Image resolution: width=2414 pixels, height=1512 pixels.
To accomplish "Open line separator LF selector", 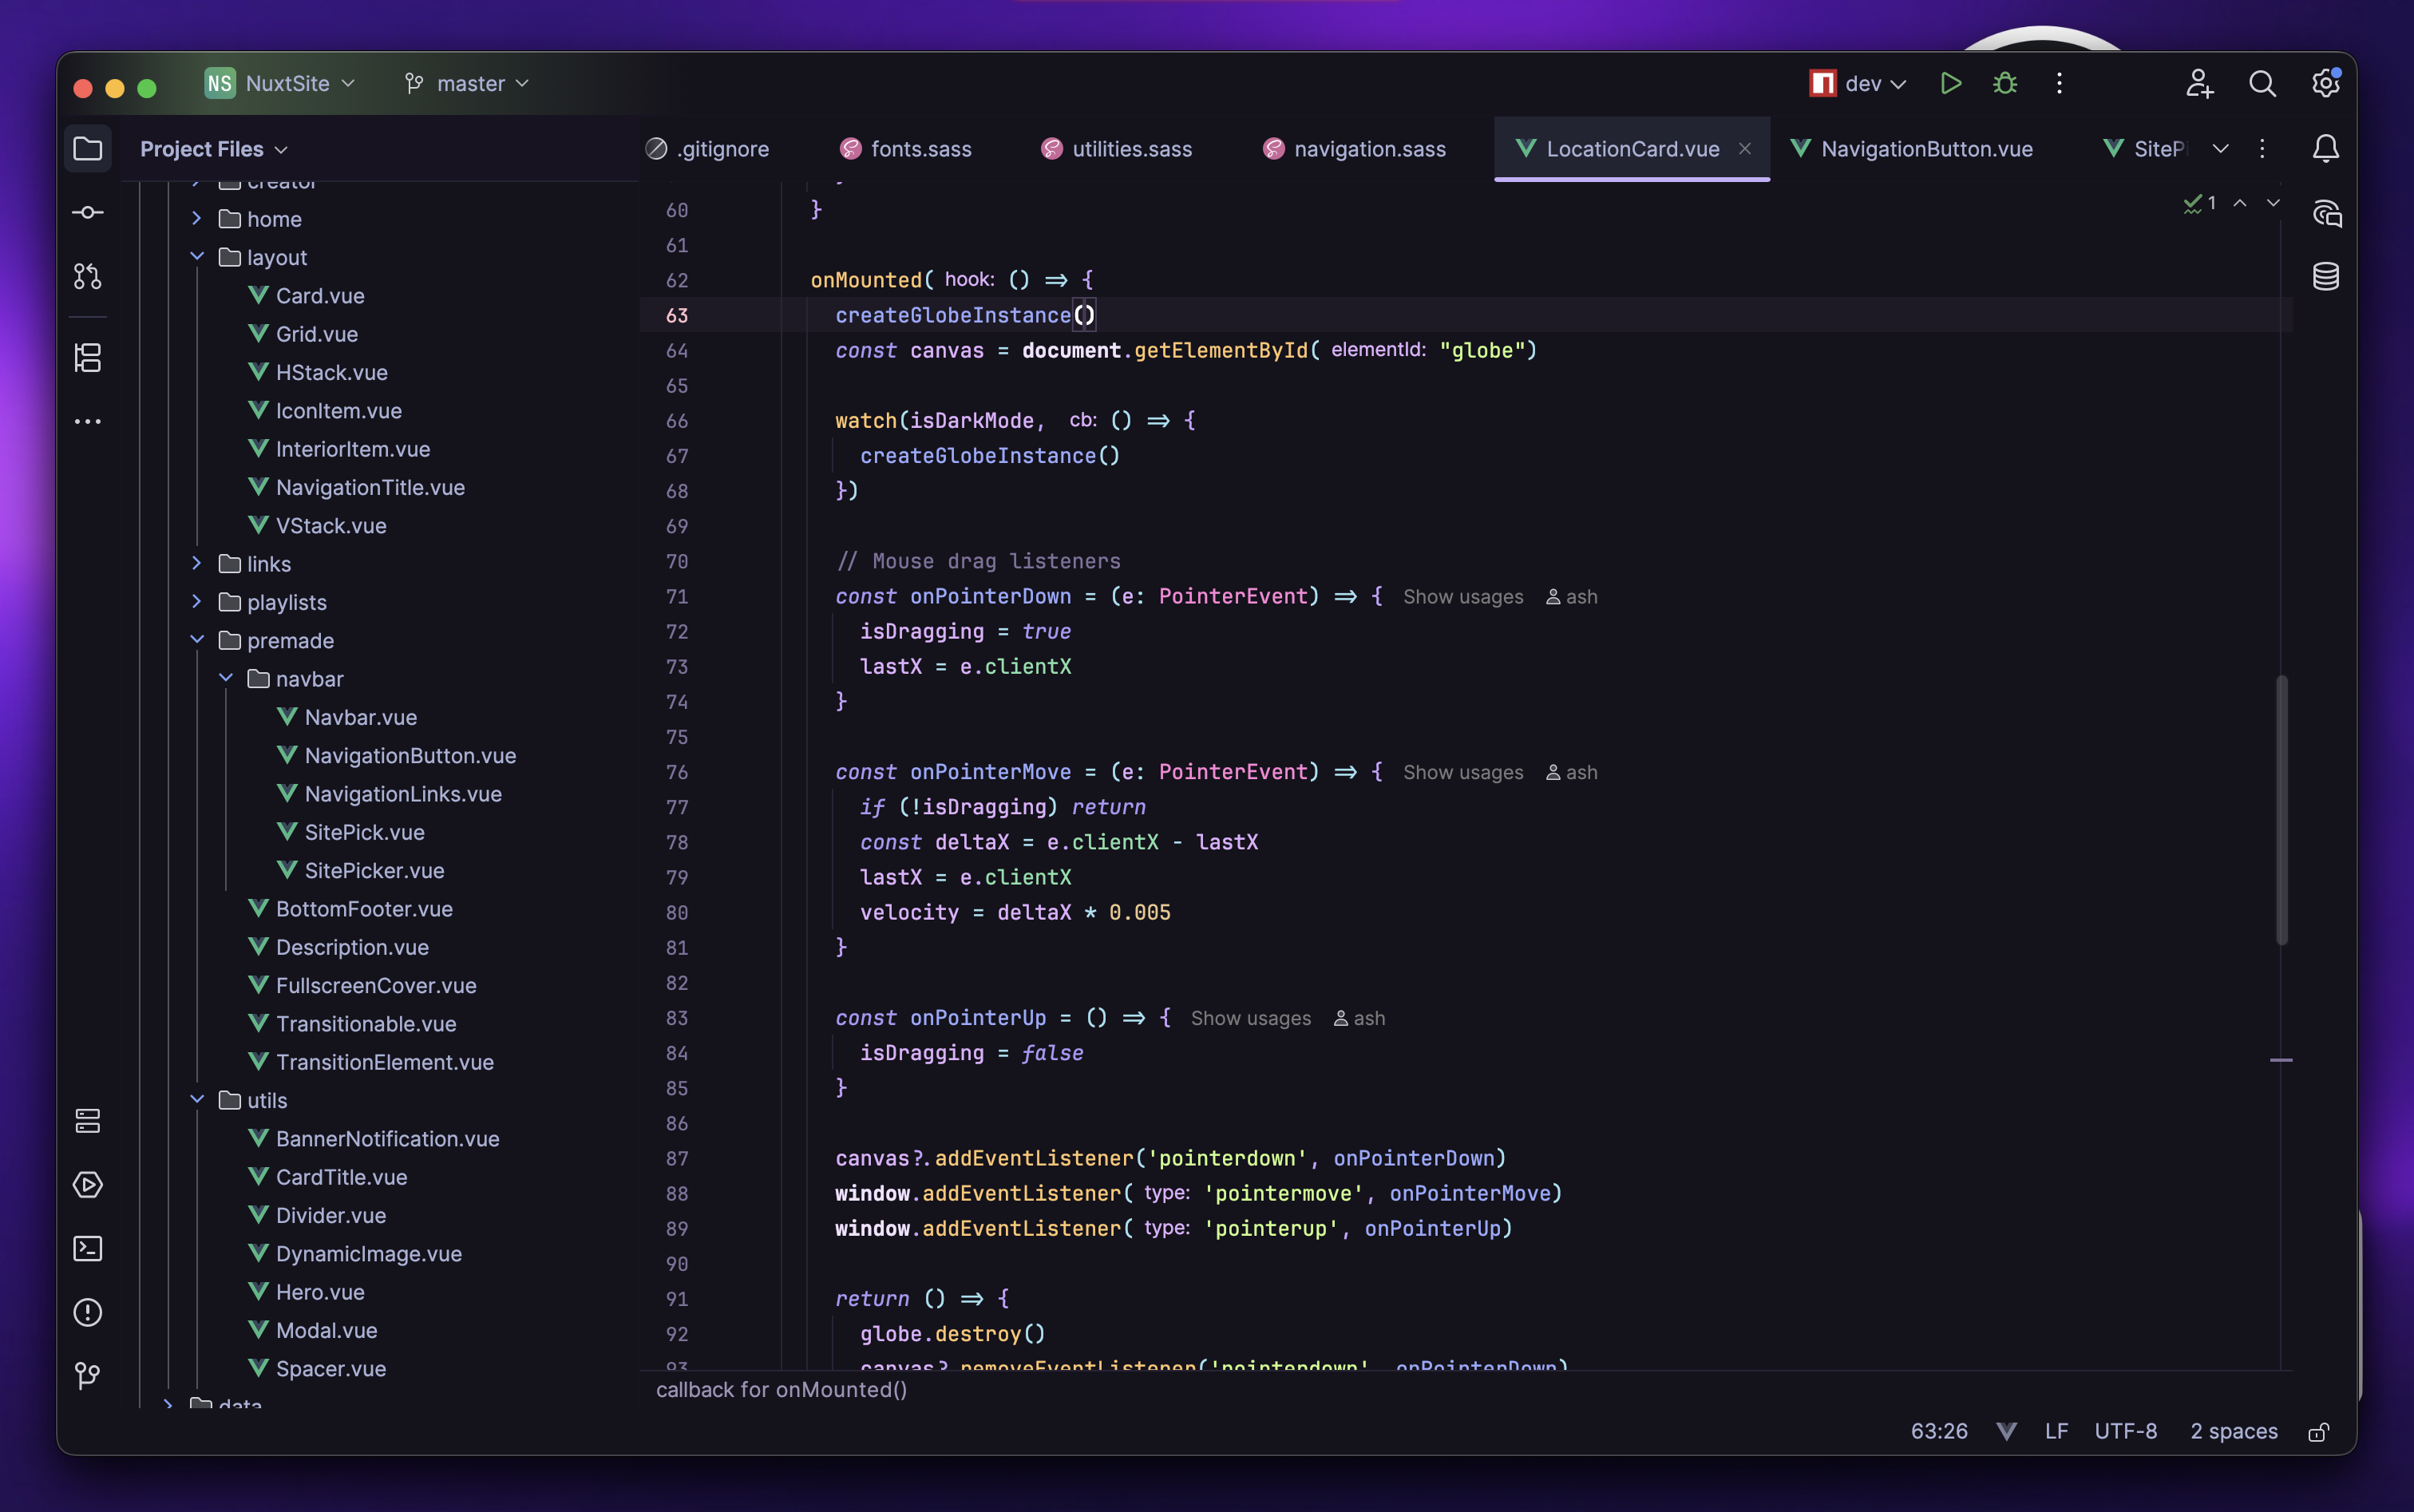I will (2056, 1432).
